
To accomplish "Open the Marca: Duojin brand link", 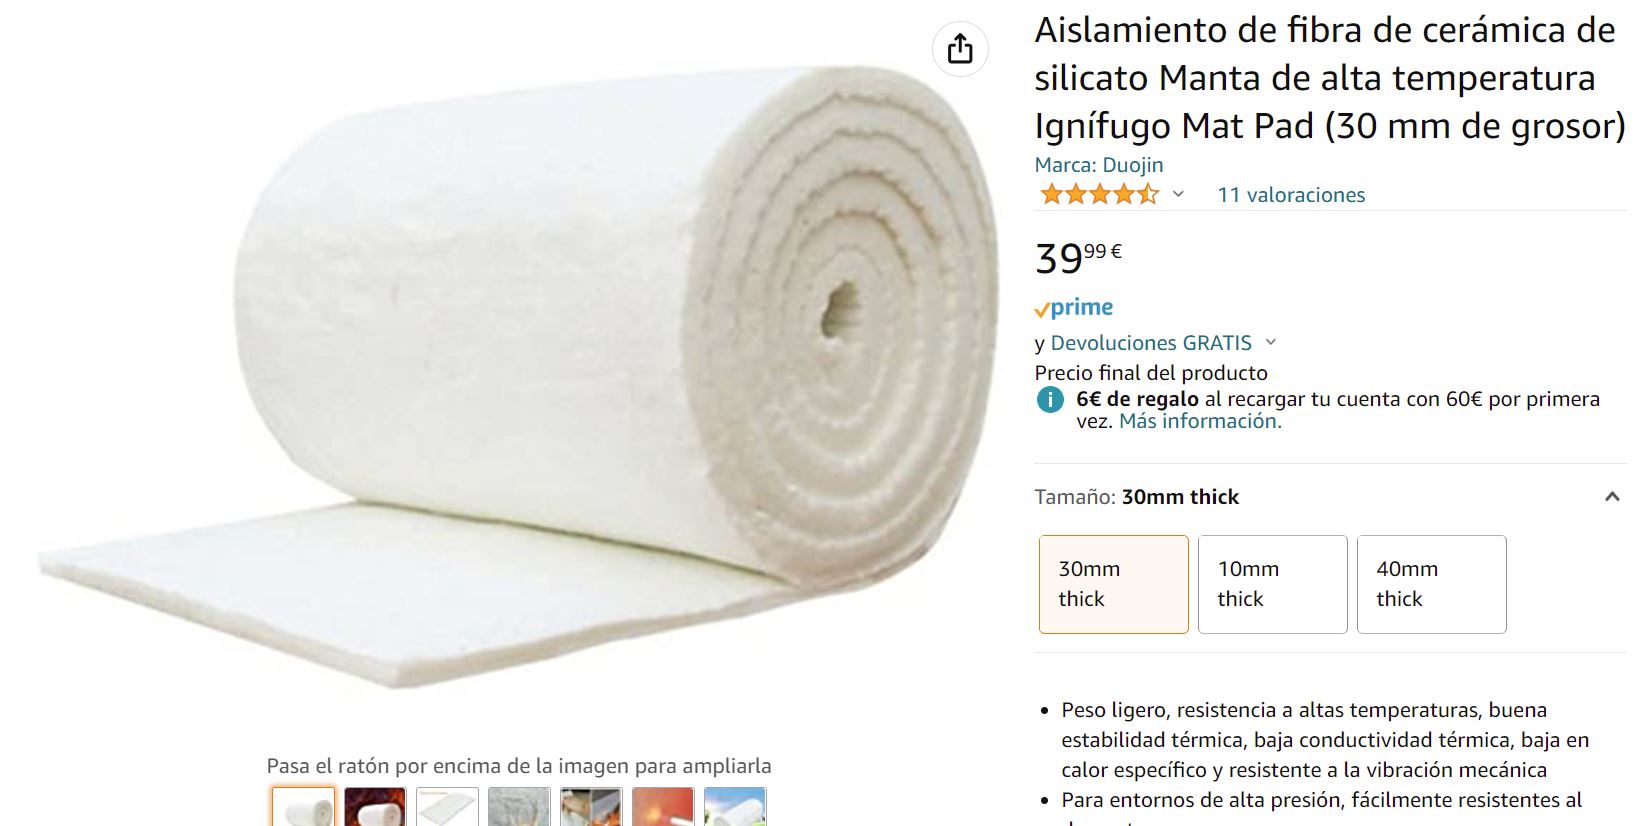I will pyautogui.click(x=1099, y=165).
